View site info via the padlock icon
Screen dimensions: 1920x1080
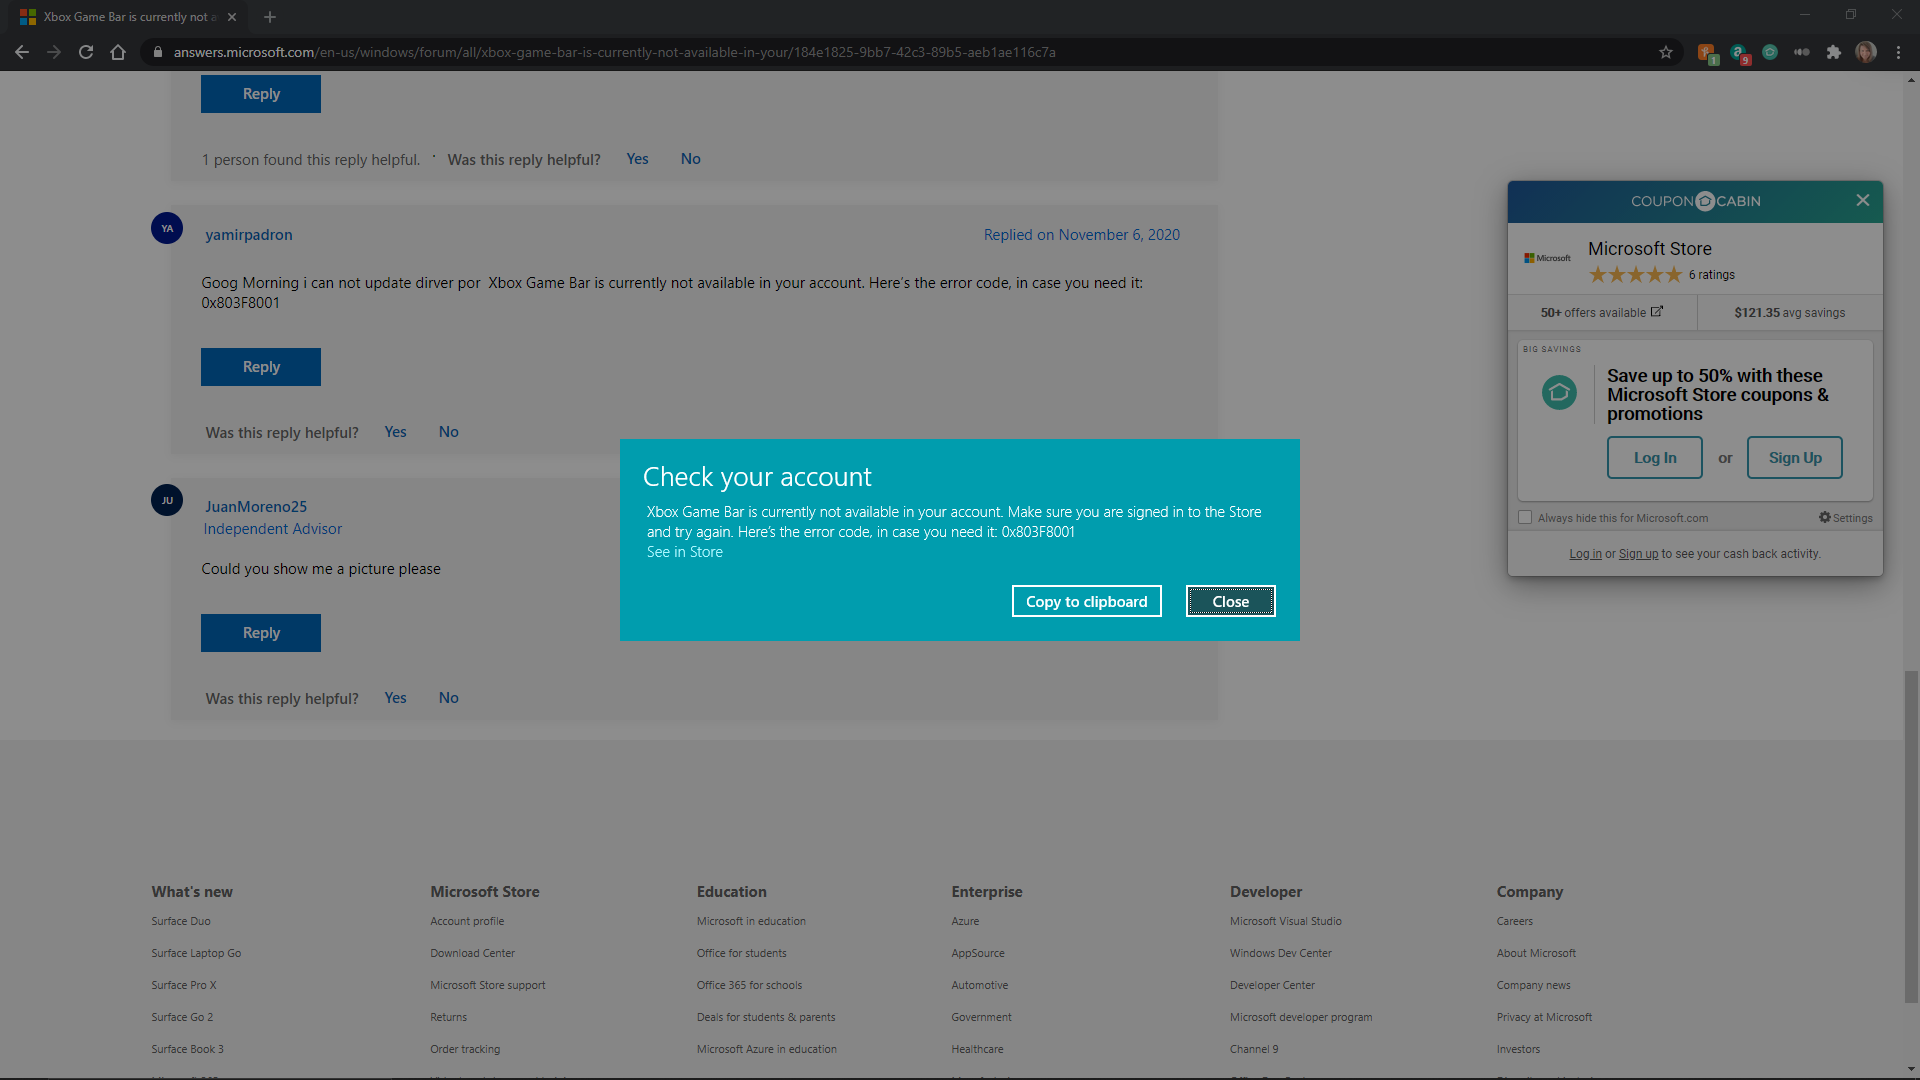tap(158, 52)
